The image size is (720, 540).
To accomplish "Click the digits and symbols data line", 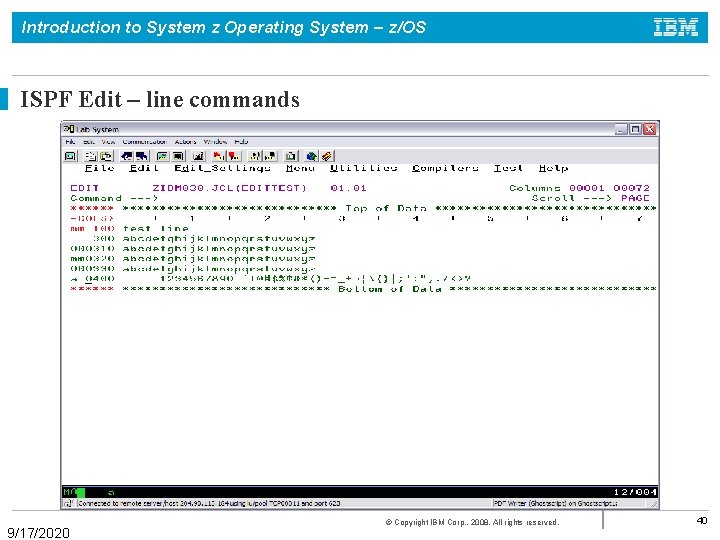I will point(315,279).
